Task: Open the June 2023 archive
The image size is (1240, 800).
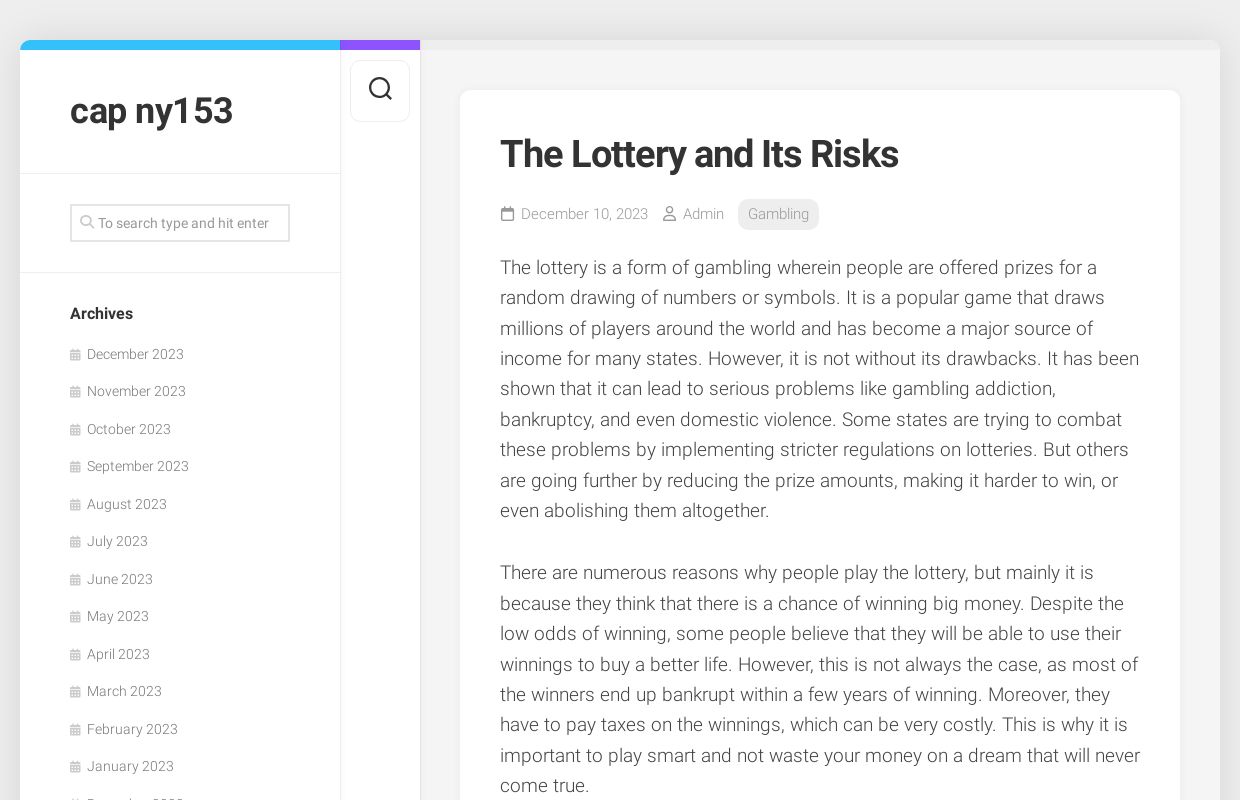Action: (120, 579)
